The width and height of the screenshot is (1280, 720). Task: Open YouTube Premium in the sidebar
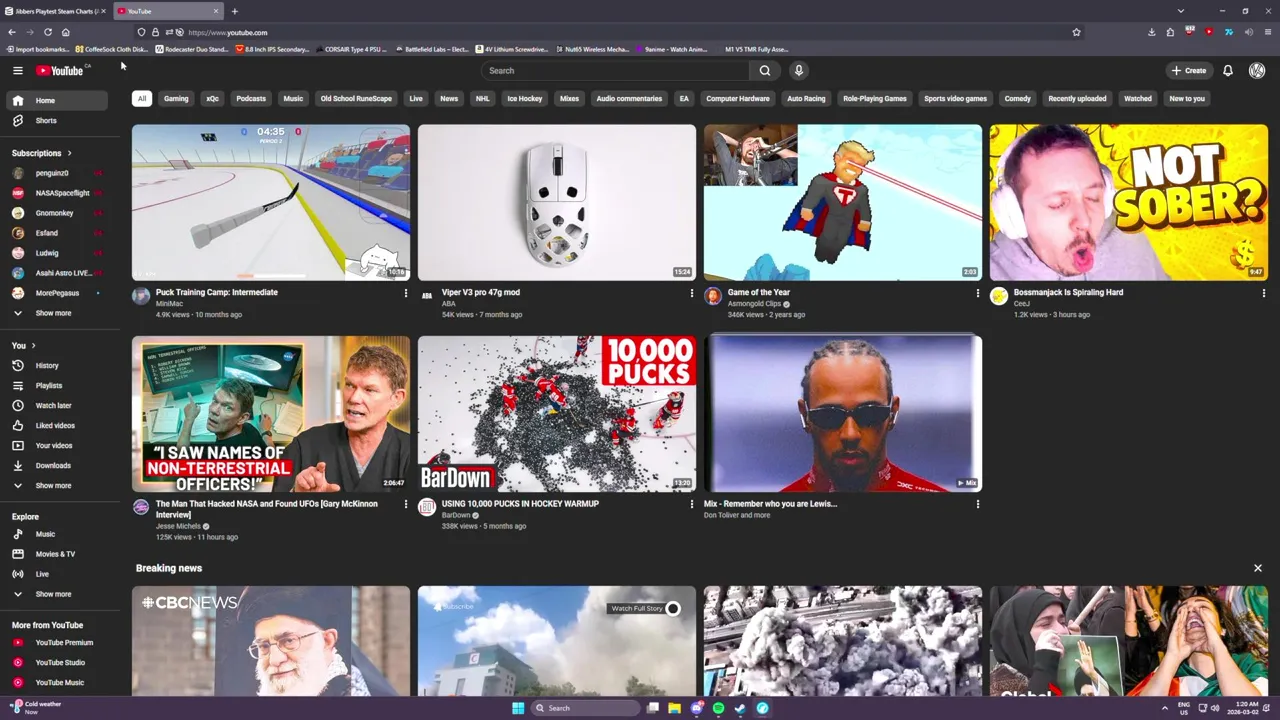(x=56, y=642)
